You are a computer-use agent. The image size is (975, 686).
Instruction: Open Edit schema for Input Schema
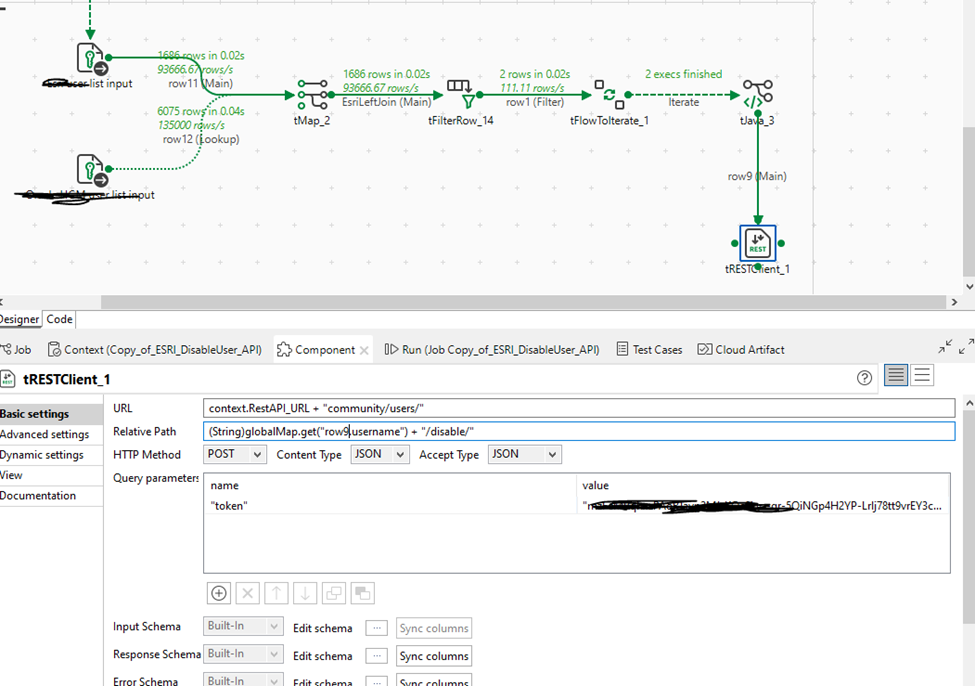pos(376,627)
